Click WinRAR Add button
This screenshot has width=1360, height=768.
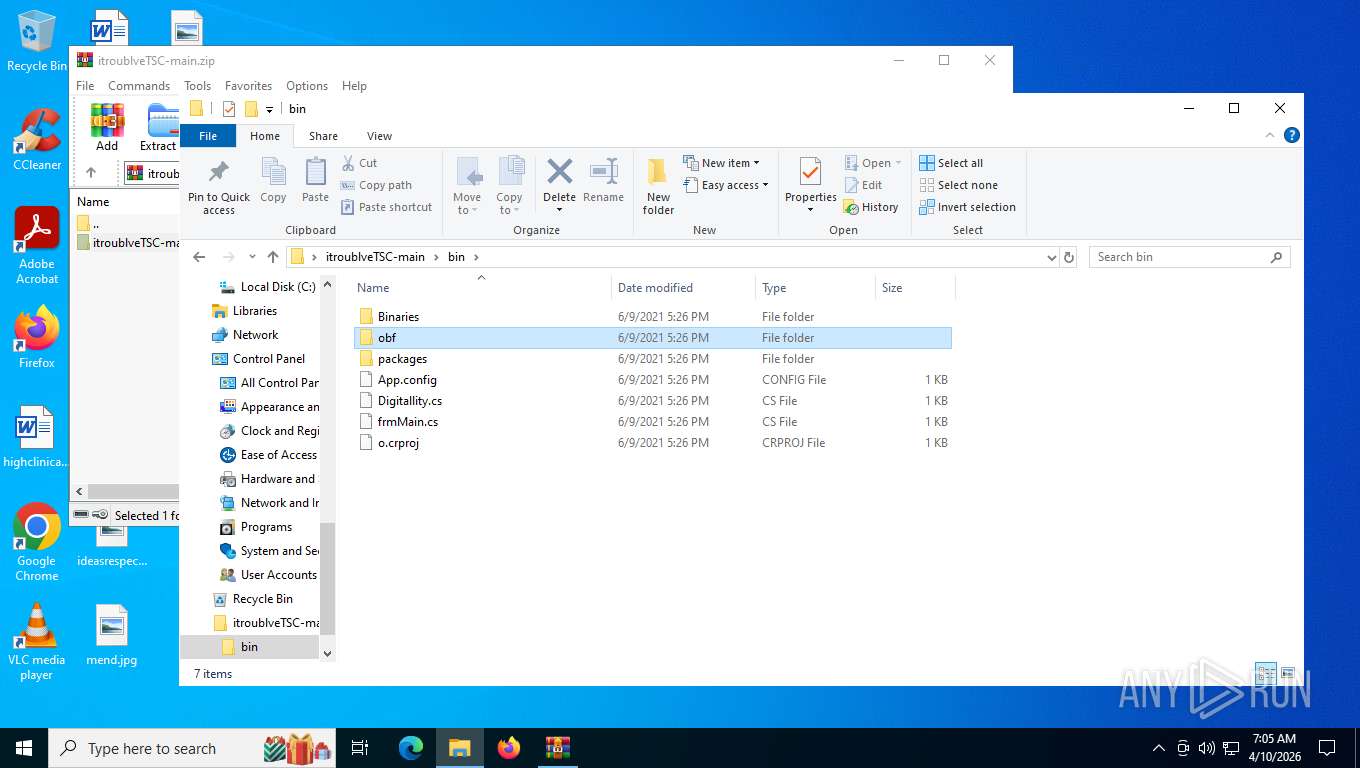pos(107,127)
